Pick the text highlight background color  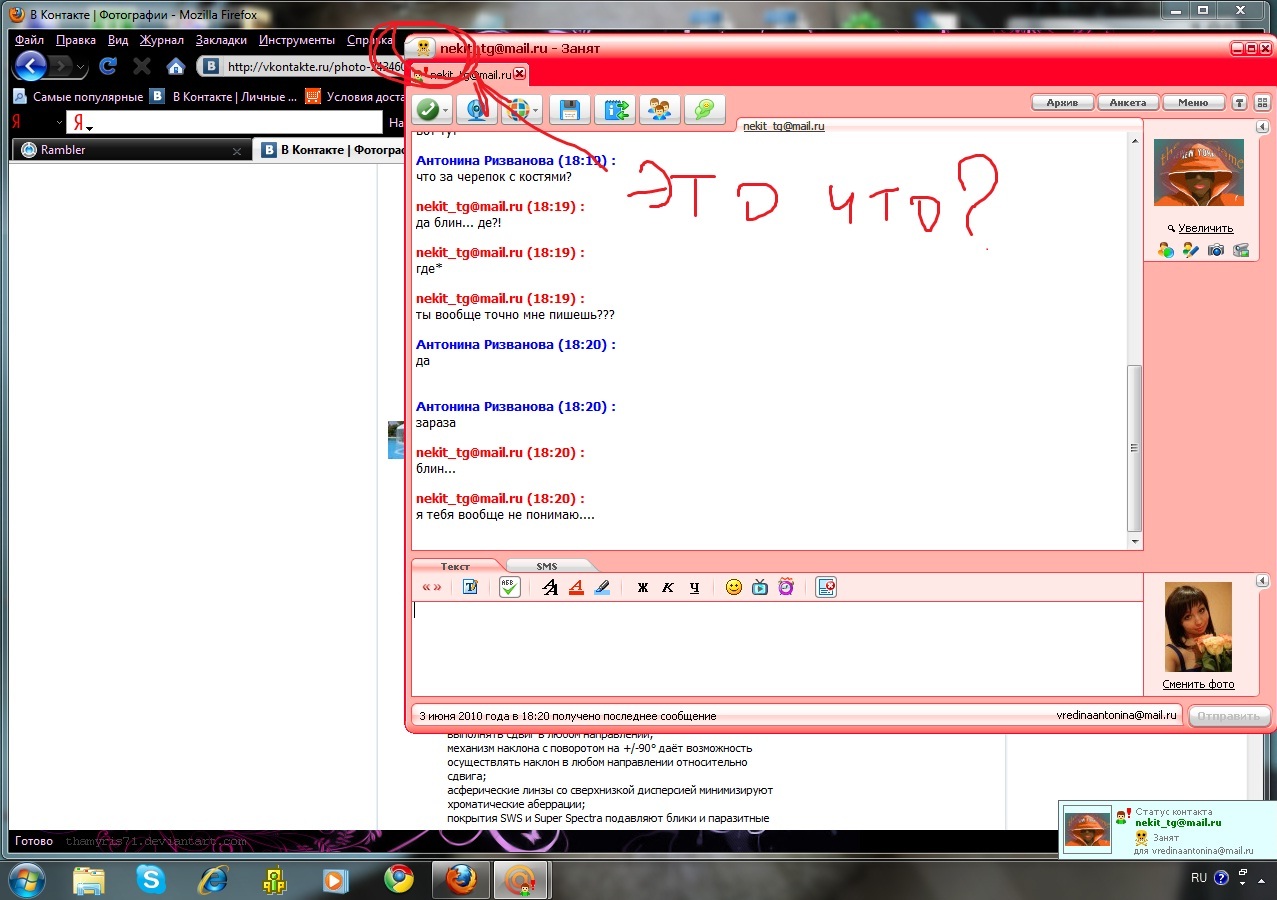(602, 587)
